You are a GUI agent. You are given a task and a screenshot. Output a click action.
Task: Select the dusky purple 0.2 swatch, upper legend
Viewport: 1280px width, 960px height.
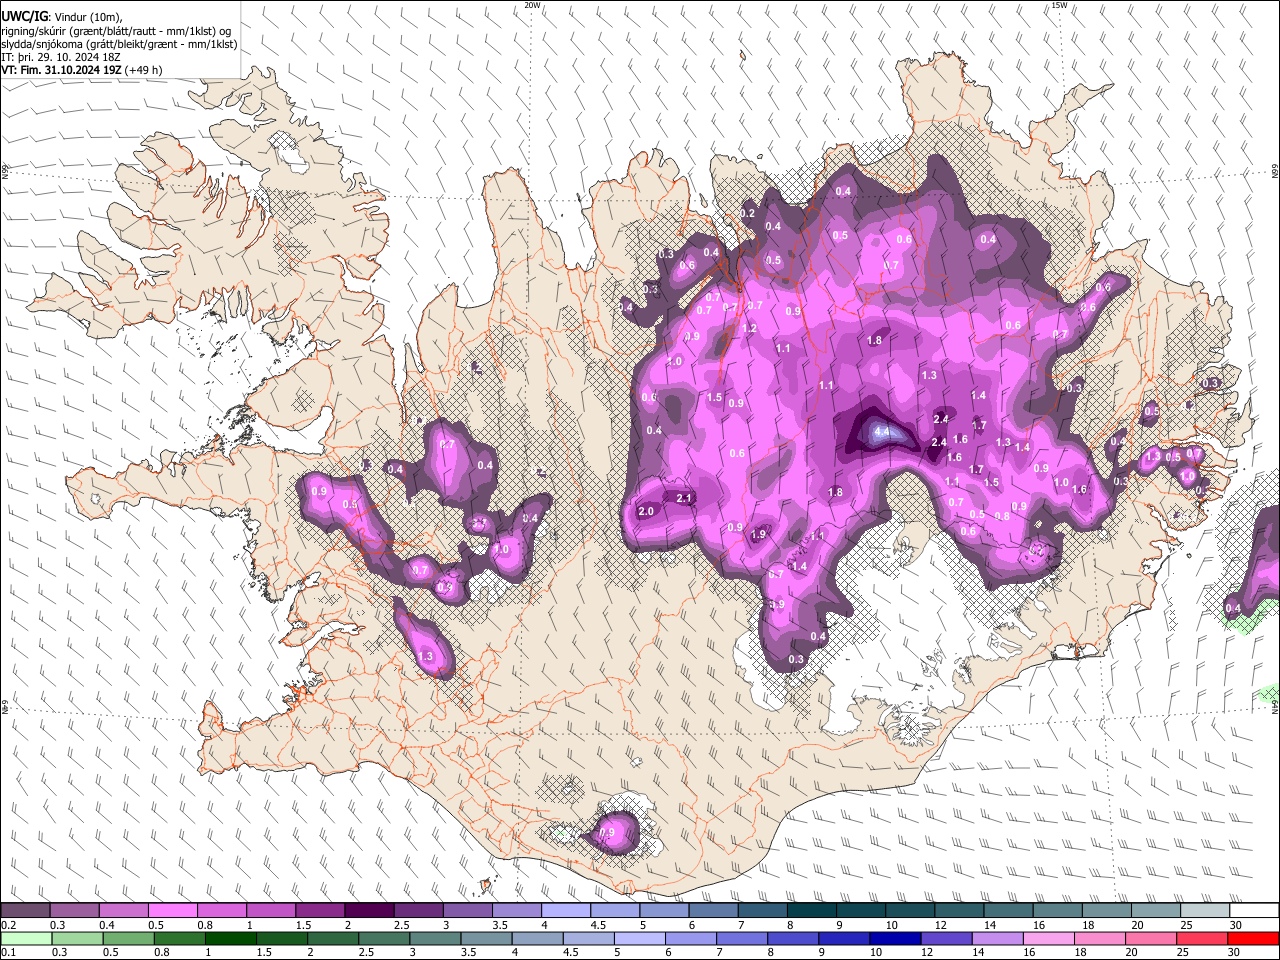pyautogui.click(x=25, y=911)
